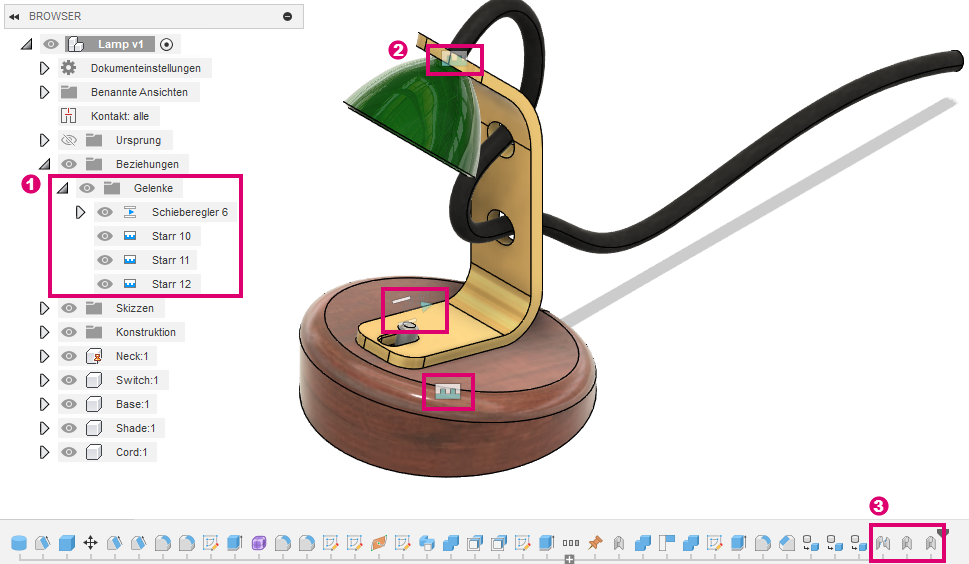
Task: Hide the Skizzen folder
Action: point(69,308)
